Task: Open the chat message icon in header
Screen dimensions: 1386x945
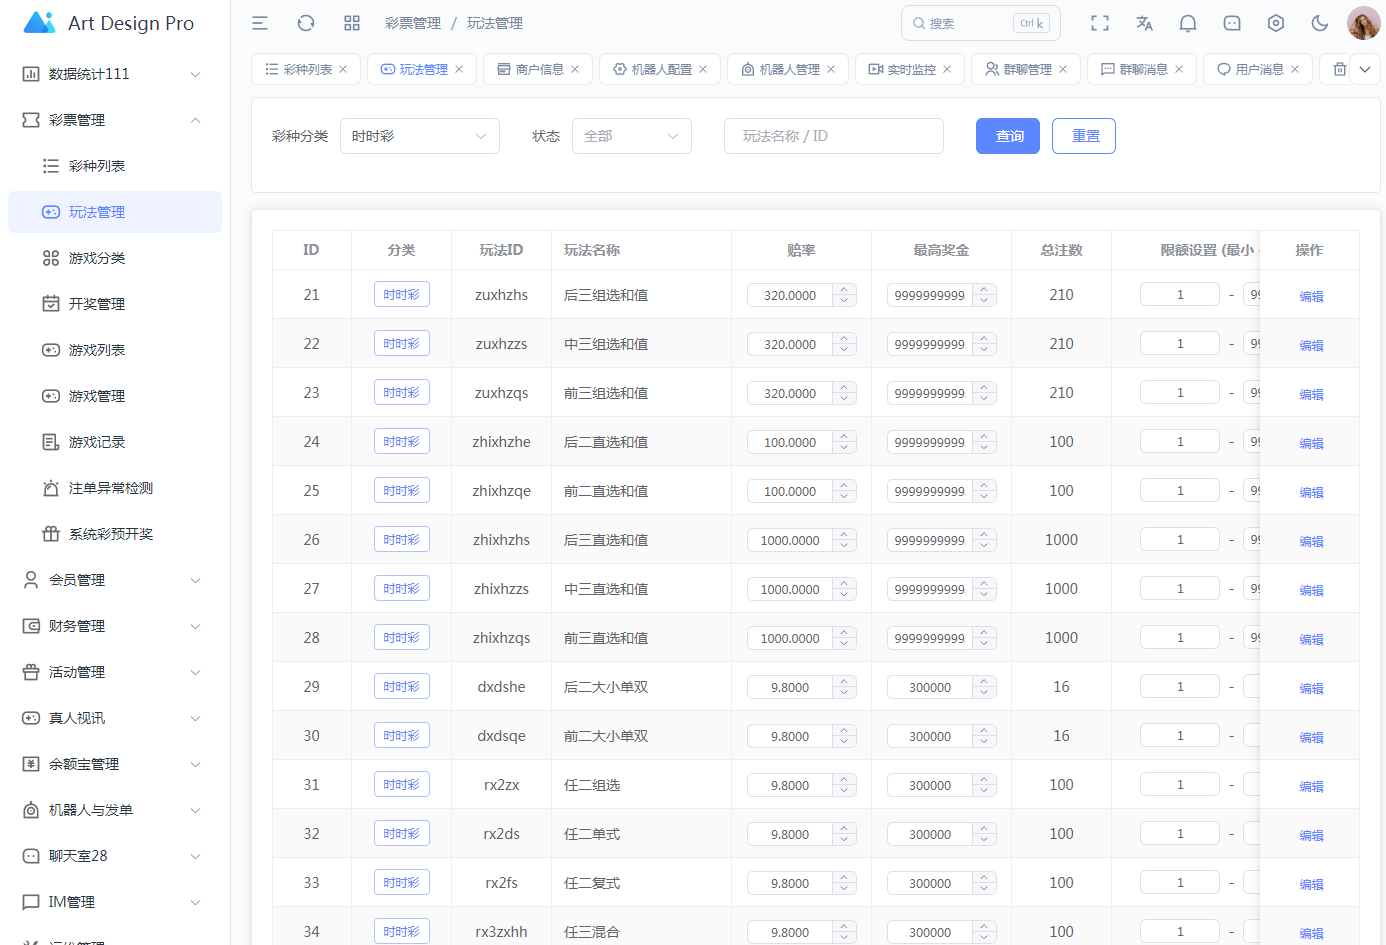Action: (x=1232, y=23)
